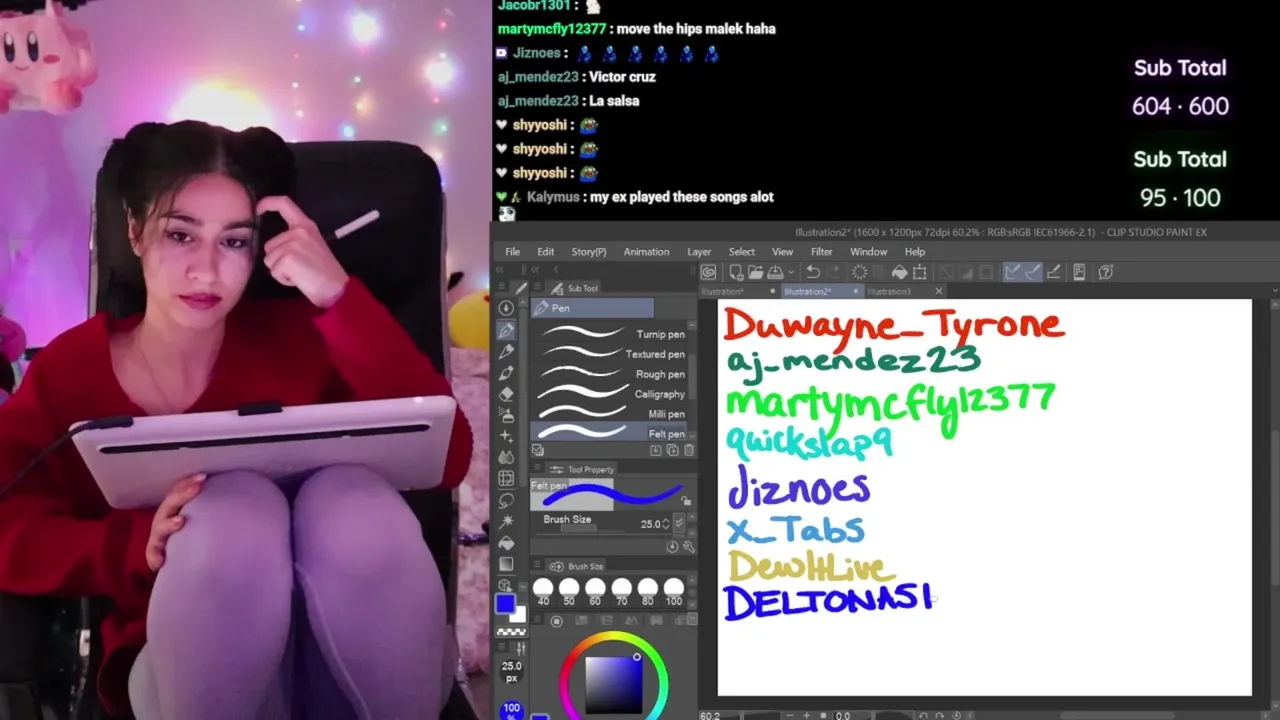Image resolution: width=1280 pixels, height=720 pixels.
Task: Open the Layer menu
Action: (699, 252)
